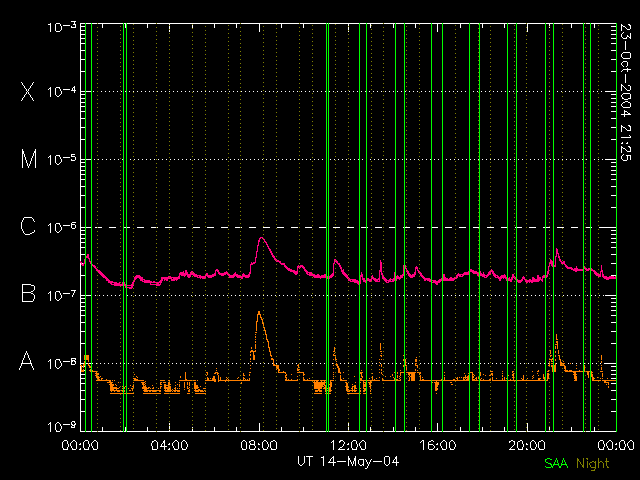Click the 10^-6 y-axis tick label
This screenshot has height=480, width=640.
point(62,227)
